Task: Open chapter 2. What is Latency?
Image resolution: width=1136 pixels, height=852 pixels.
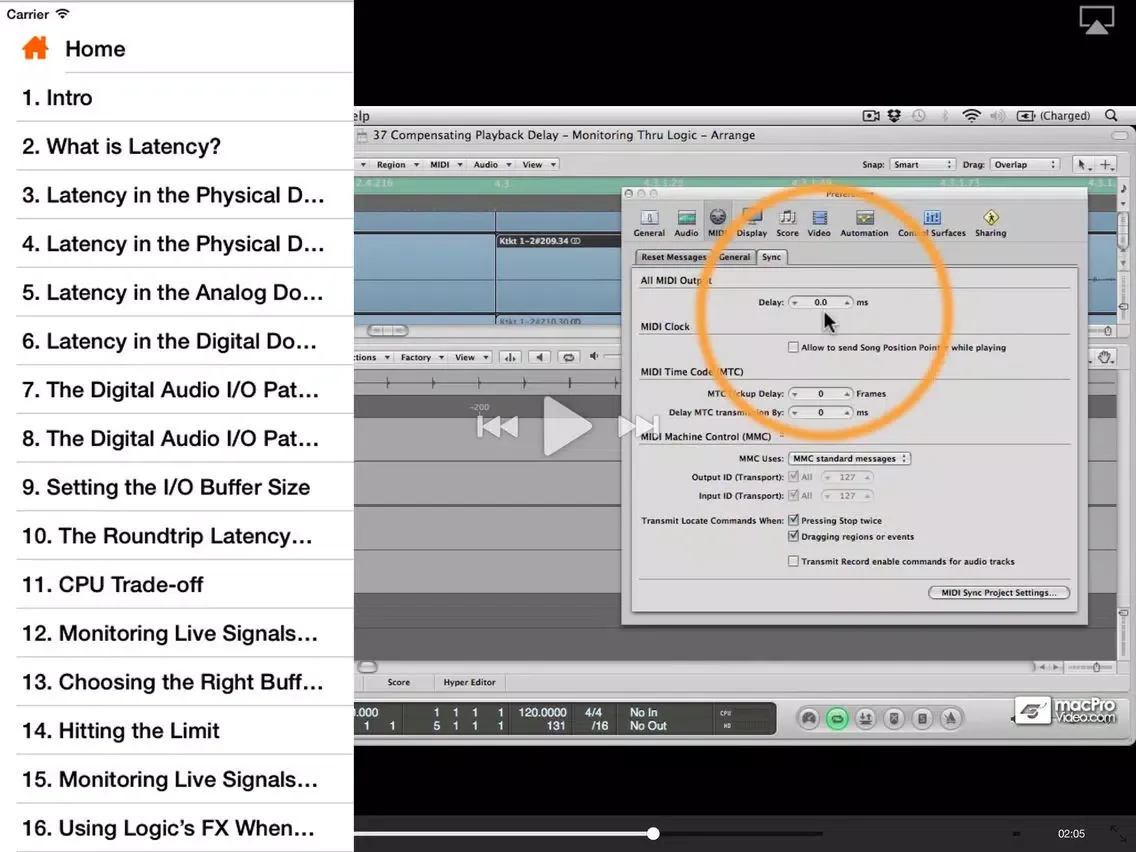Action: click(177, 146)
